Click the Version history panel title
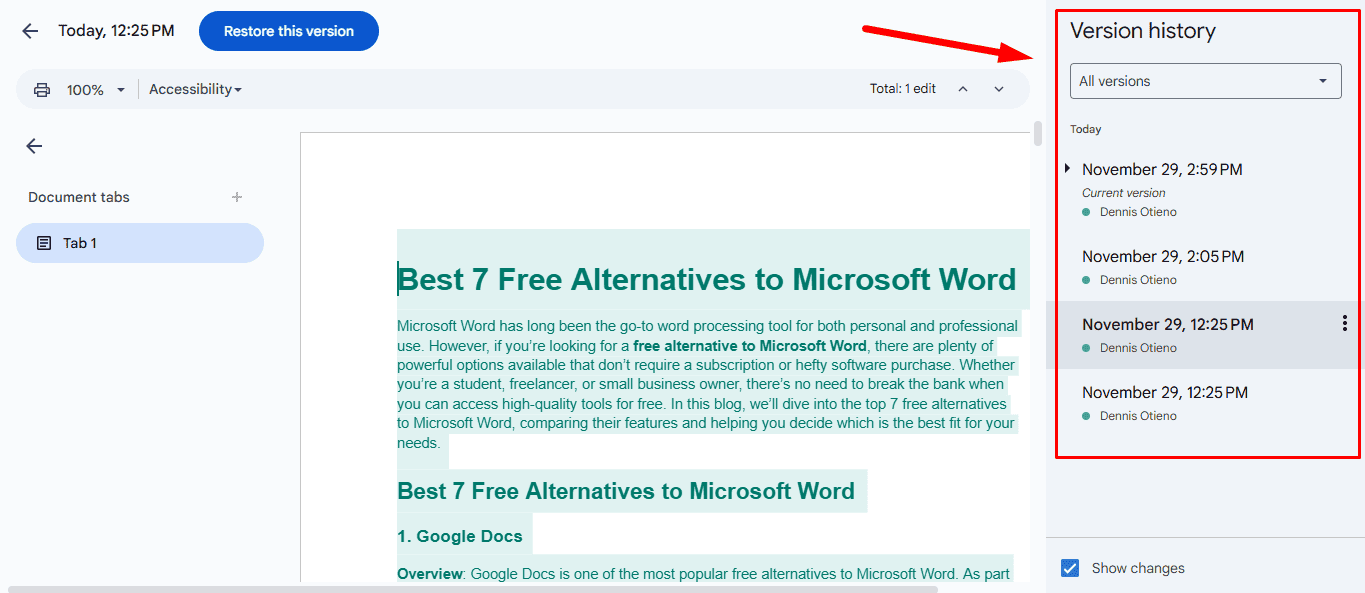Viewport: 1365px width, 593px height. pos(1143,31)
